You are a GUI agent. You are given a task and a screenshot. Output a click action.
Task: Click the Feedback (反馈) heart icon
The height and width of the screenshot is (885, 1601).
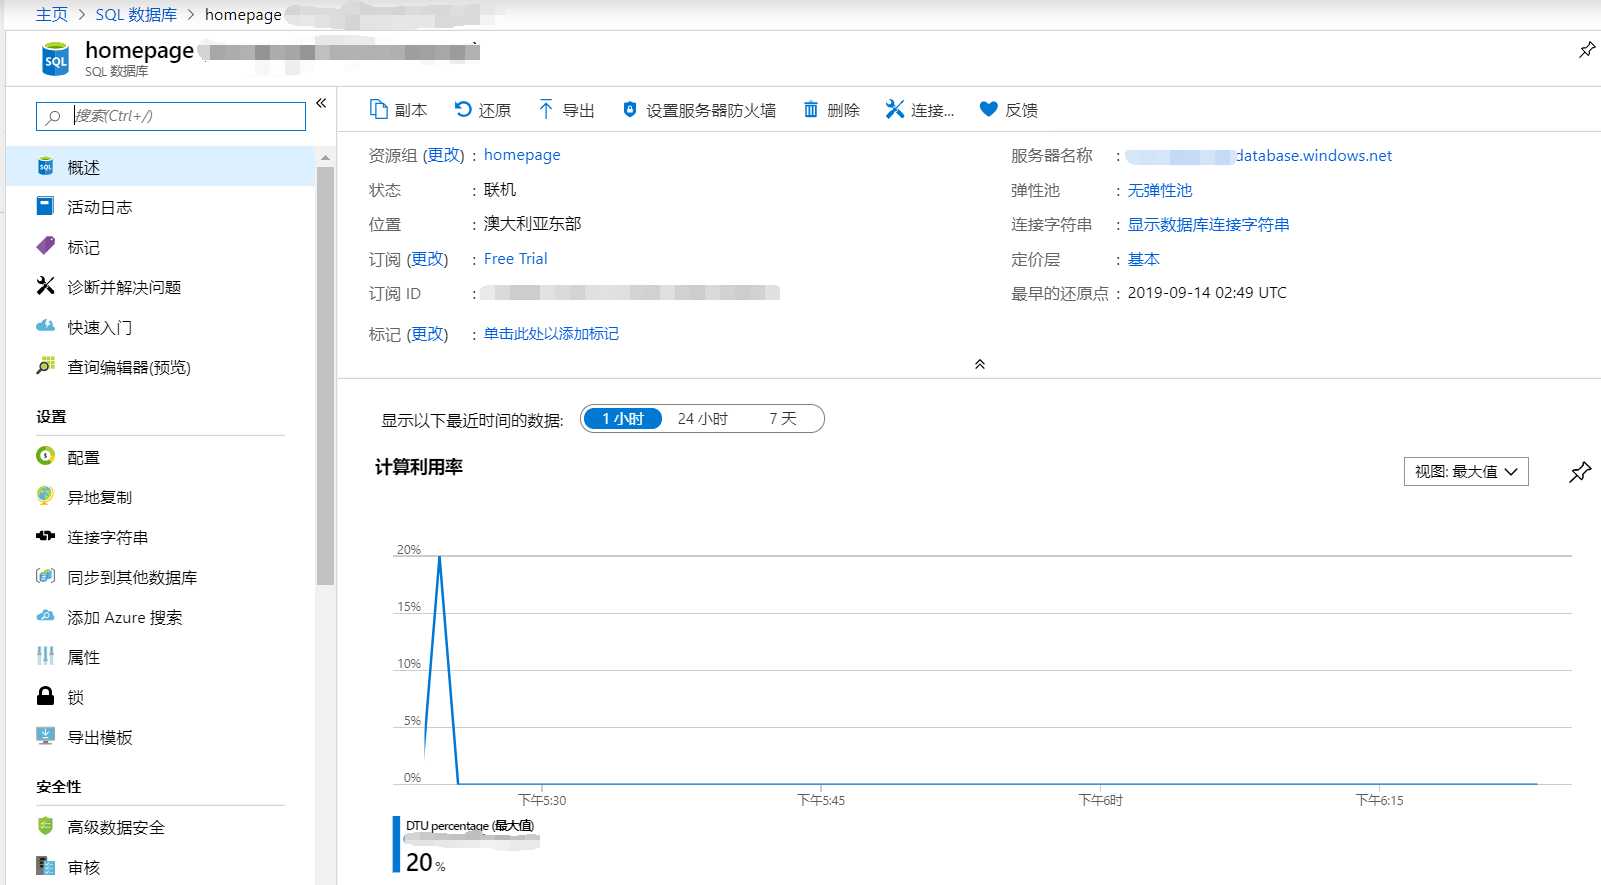click(988, 109)
